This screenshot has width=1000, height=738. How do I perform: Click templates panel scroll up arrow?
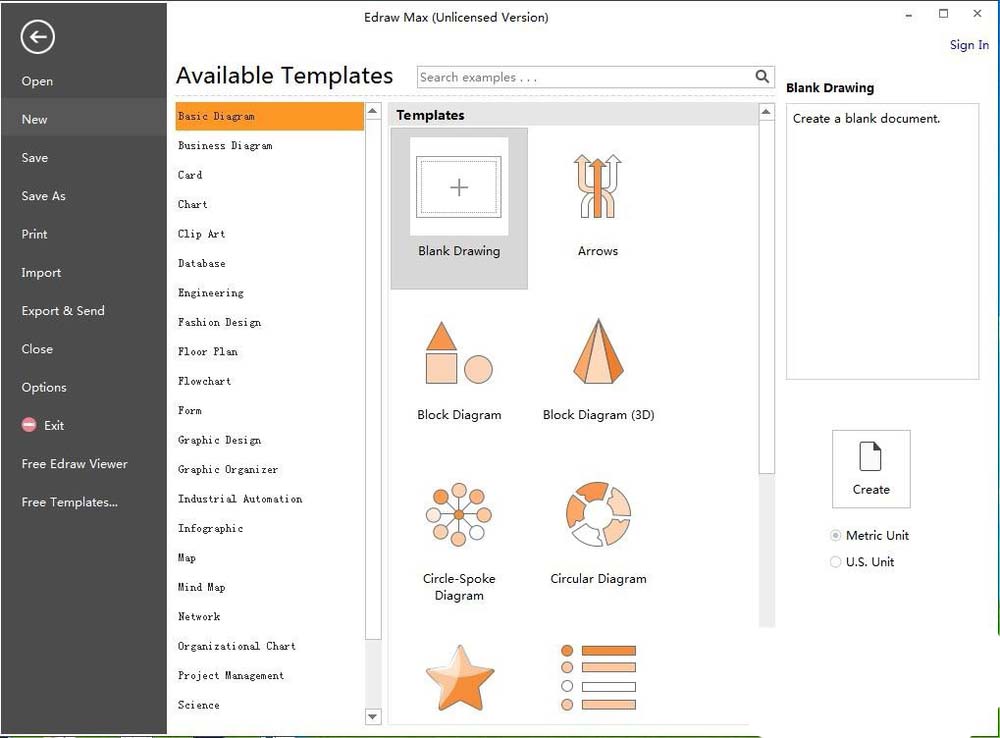[x=766, y=112]
